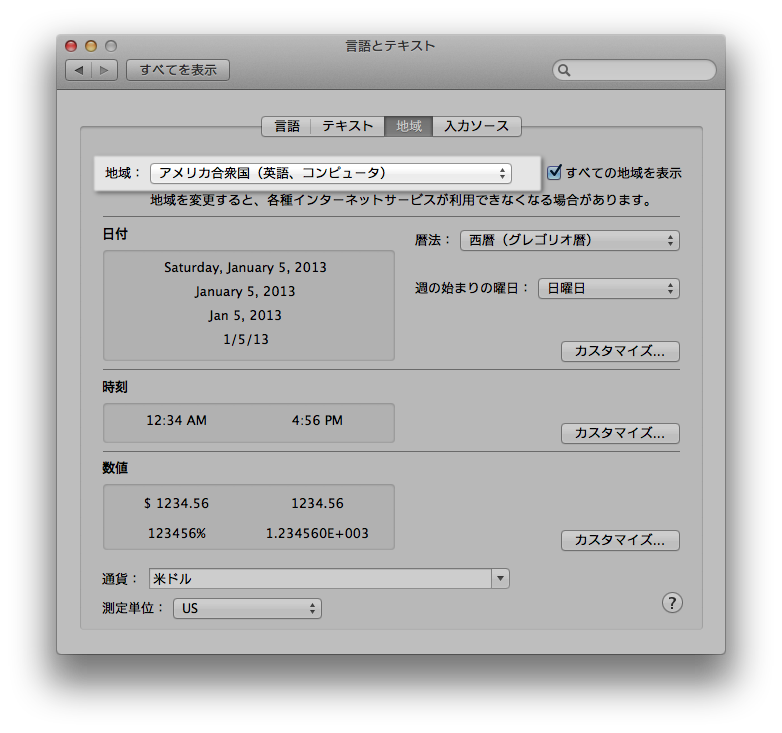The image size is (782, 733).
Task: Click the すべてを表示 button
Action: 178,70
